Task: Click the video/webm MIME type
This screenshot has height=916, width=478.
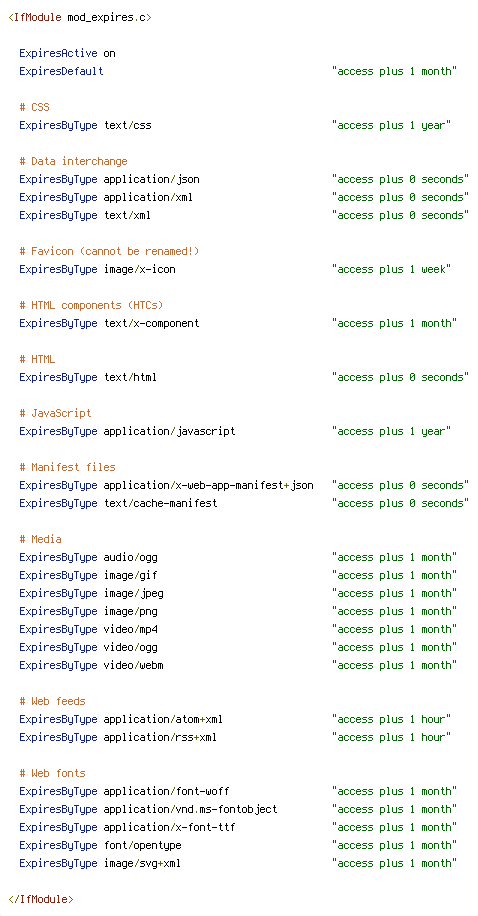Action: coord(133,665)
